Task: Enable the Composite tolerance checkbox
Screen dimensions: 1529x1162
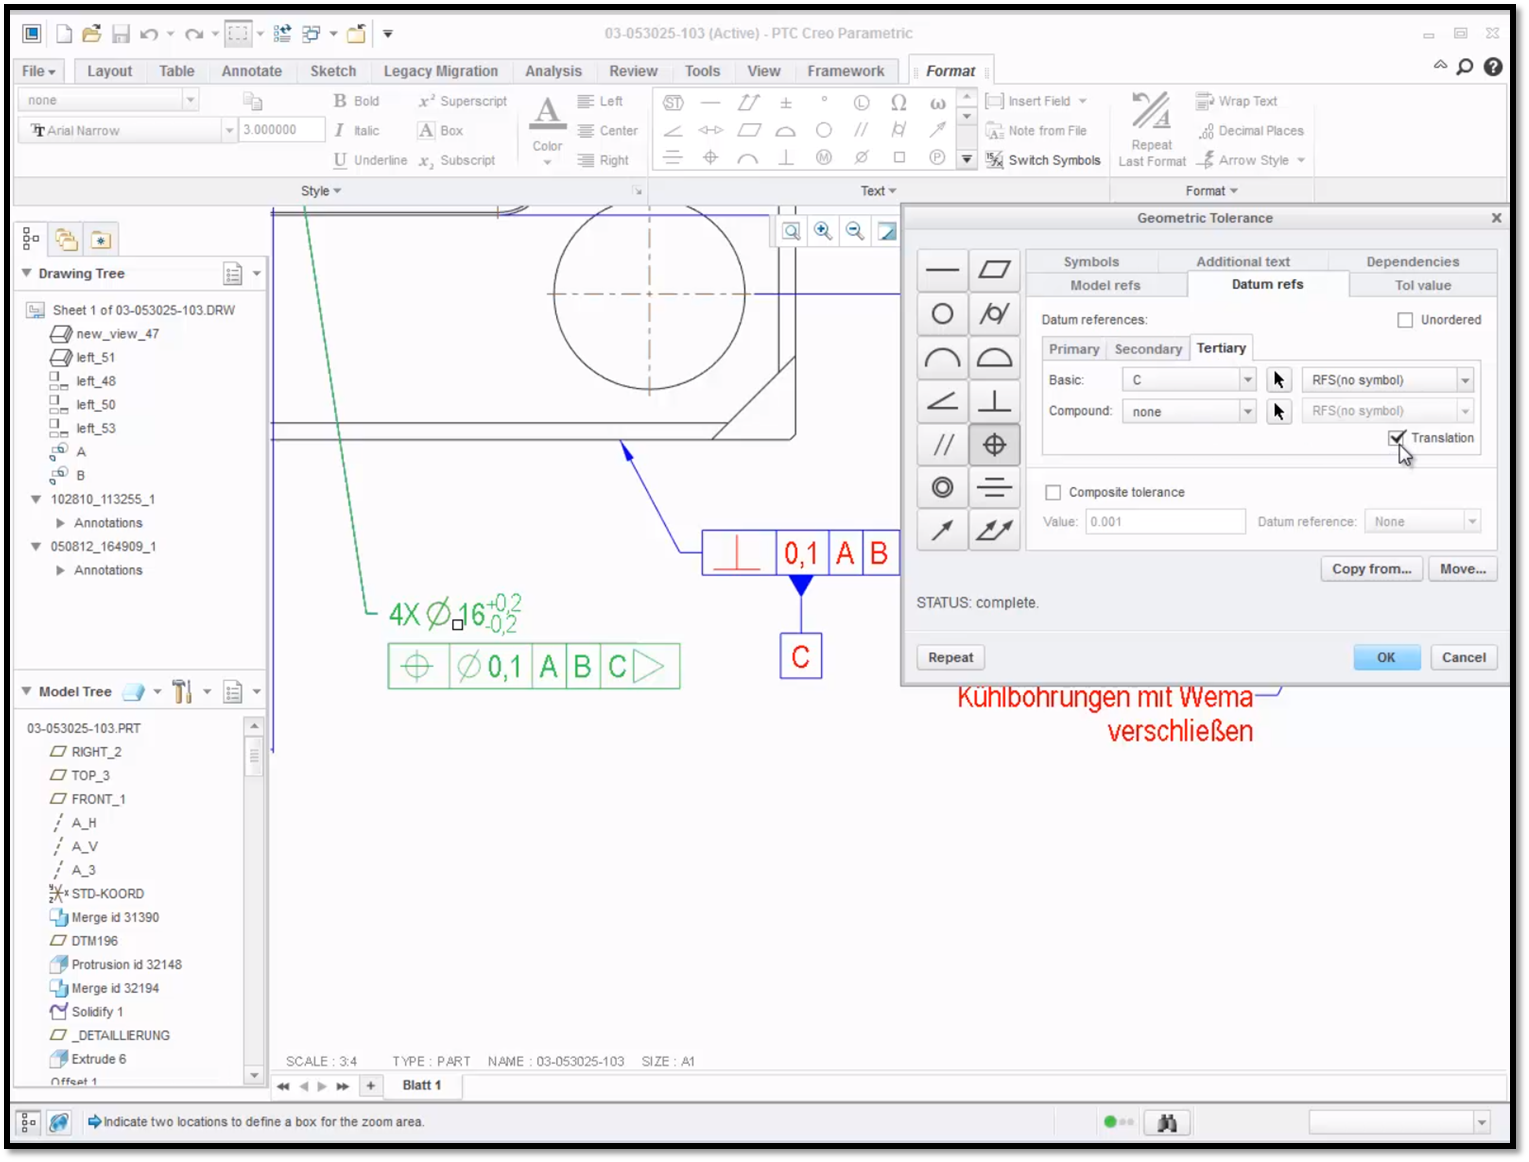Action: pyautogui.click(x=1053, y=492)
